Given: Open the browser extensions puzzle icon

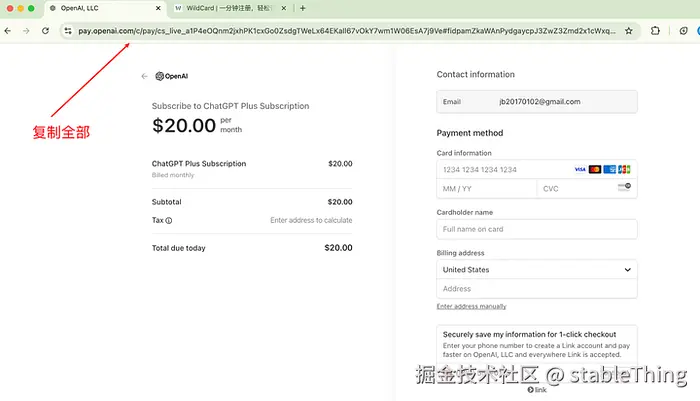Looking at the screenshot, I should pyautogui.click(x=655, y=31).
